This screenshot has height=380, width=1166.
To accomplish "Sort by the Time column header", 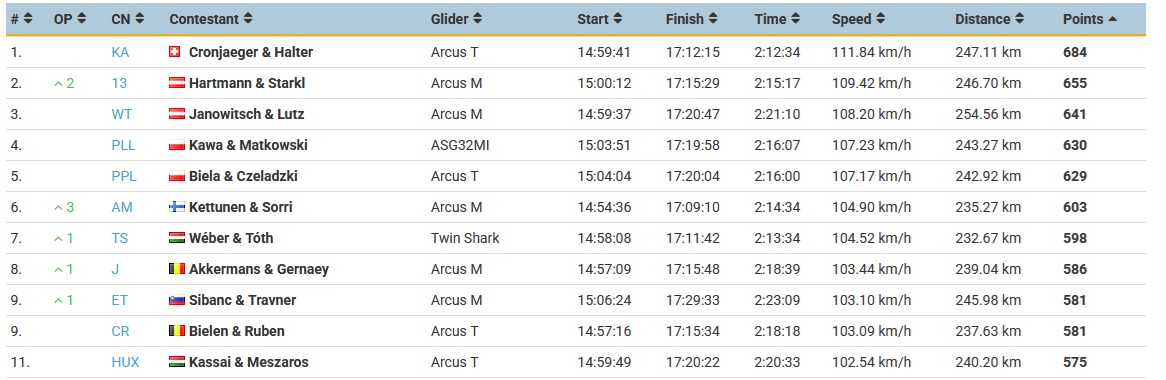I will (776, 19).
